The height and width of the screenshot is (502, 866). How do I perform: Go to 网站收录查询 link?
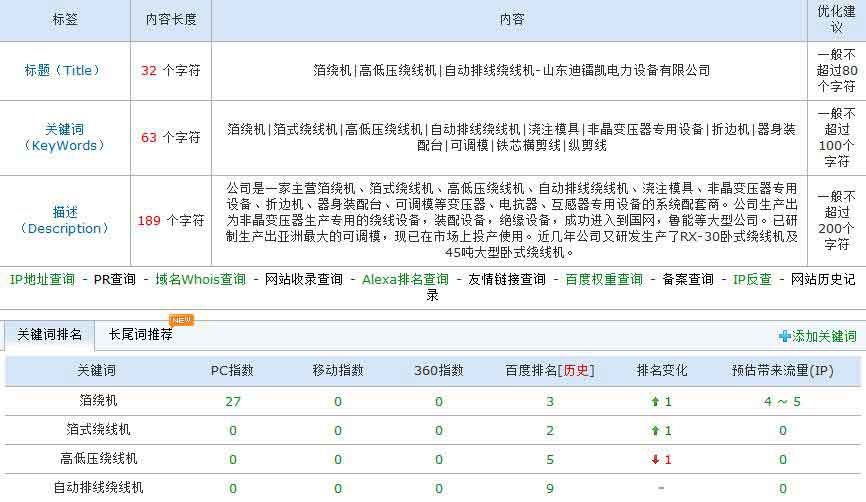(x=303, y=279)
